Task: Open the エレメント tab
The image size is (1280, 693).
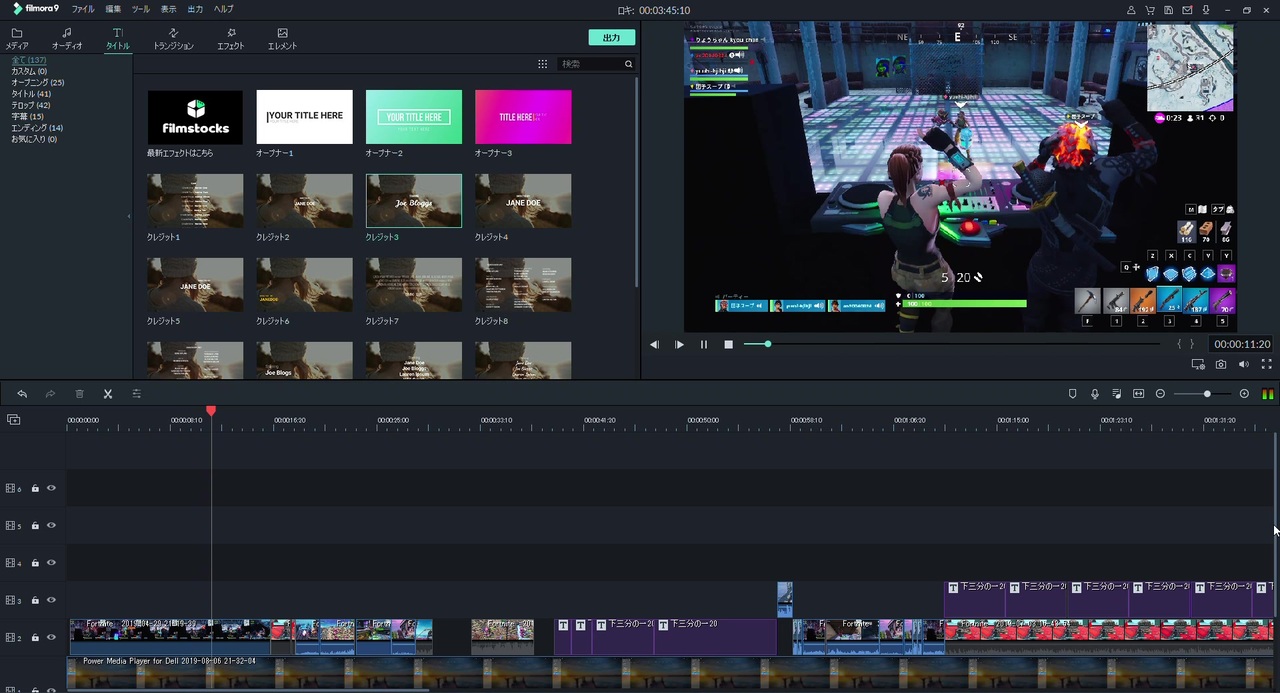Action: [282, 39]
